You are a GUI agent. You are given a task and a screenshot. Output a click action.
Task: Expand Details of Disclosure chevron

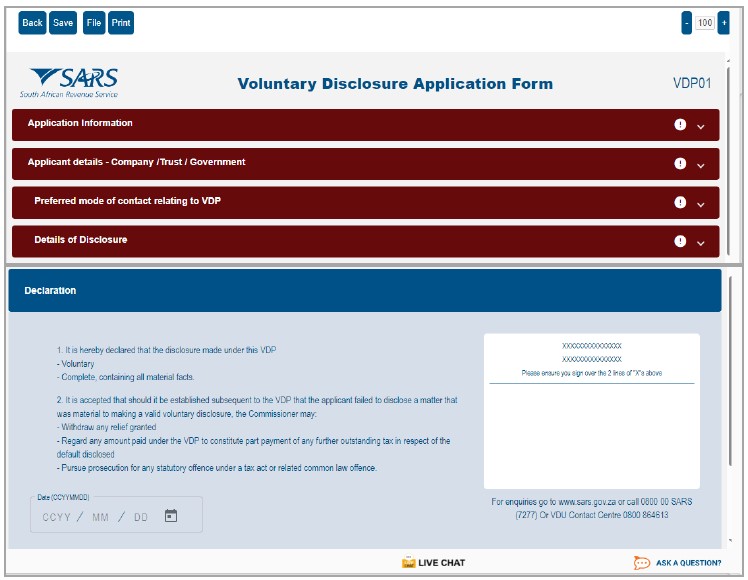tap(701, 243)
